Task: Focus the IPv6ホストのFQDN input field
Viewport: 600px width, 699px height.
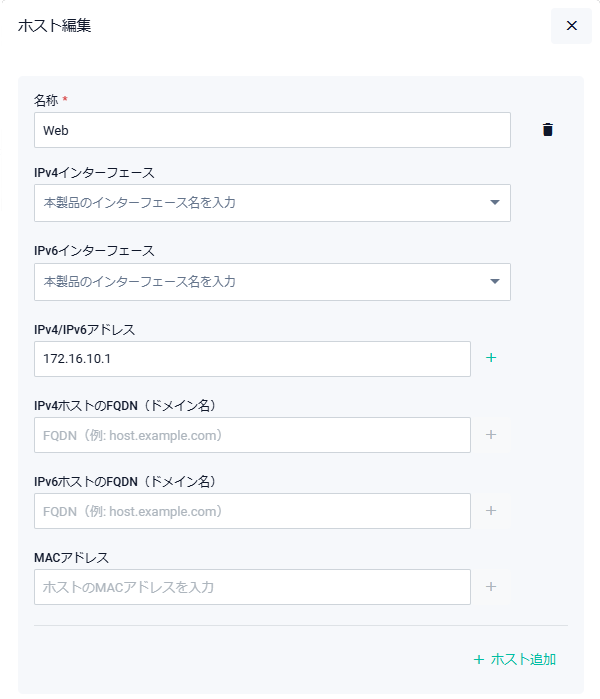Action: point(252,511)
